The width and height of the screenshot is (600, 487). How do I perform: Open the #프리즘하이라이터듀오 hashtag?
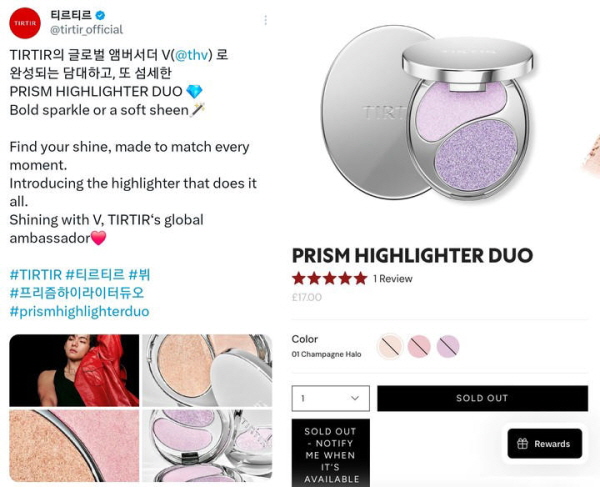point(77,293)
